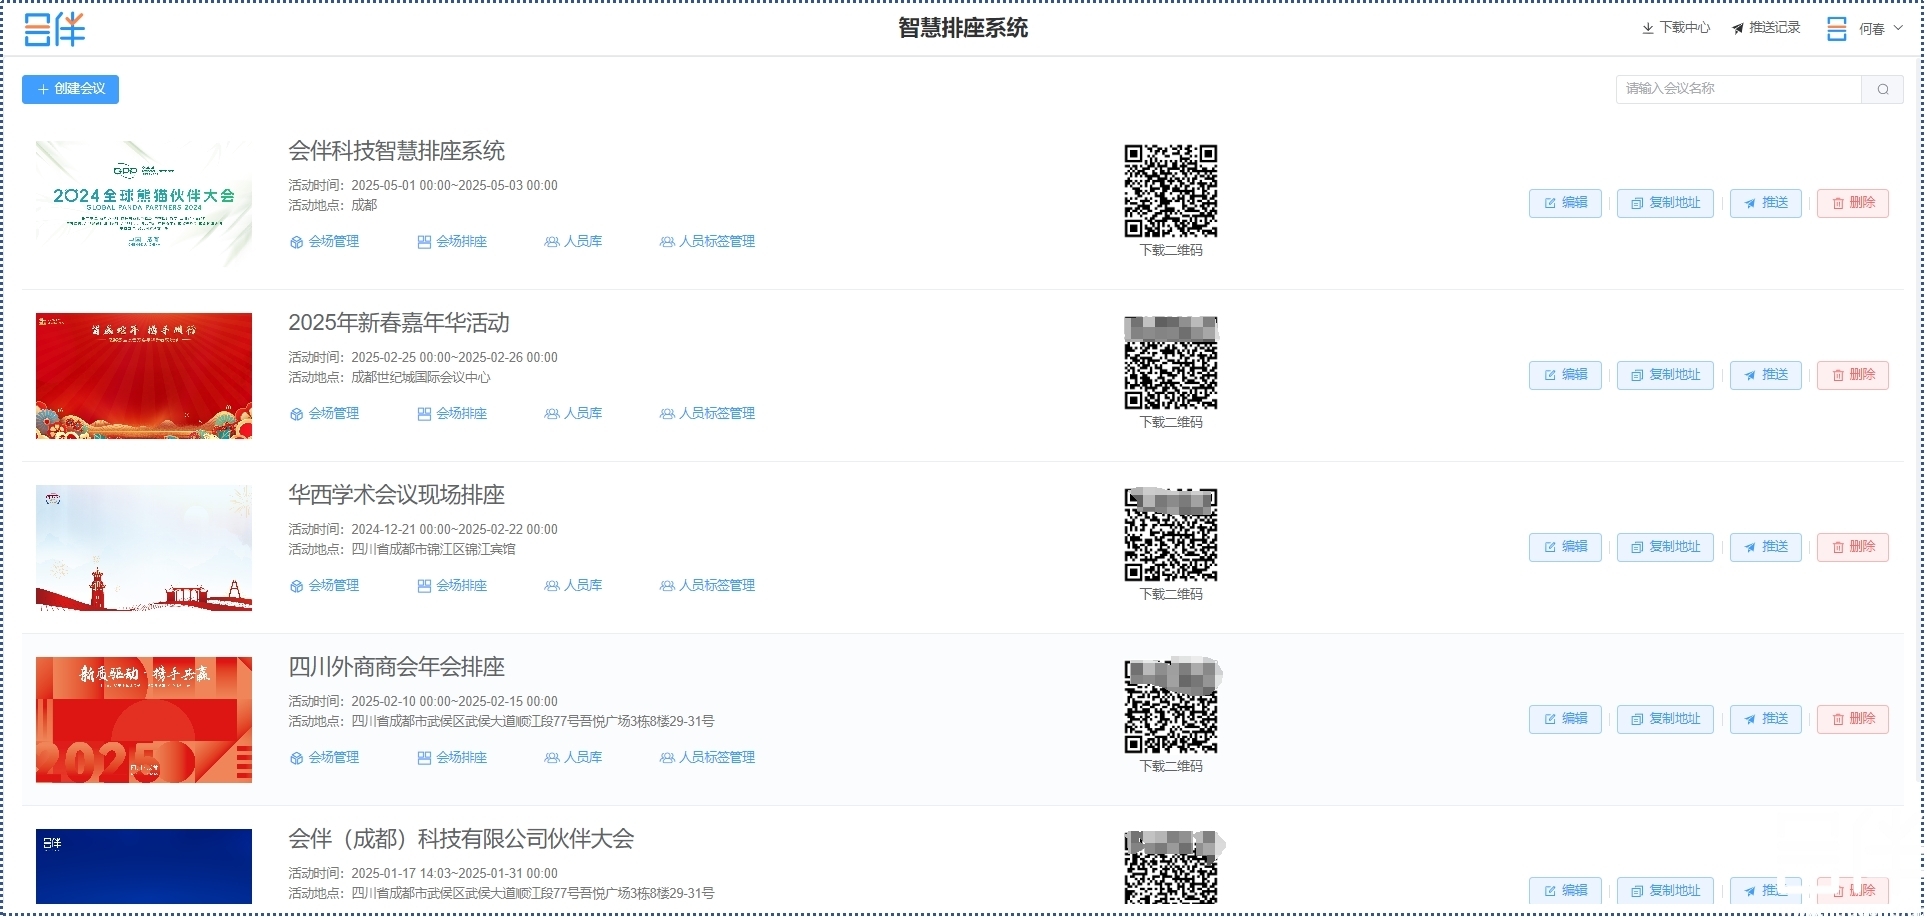Select title 华西学术会议现场排座
This screenshot has width=1927, height=920.
pyautogui.click(x=396, y=495)
